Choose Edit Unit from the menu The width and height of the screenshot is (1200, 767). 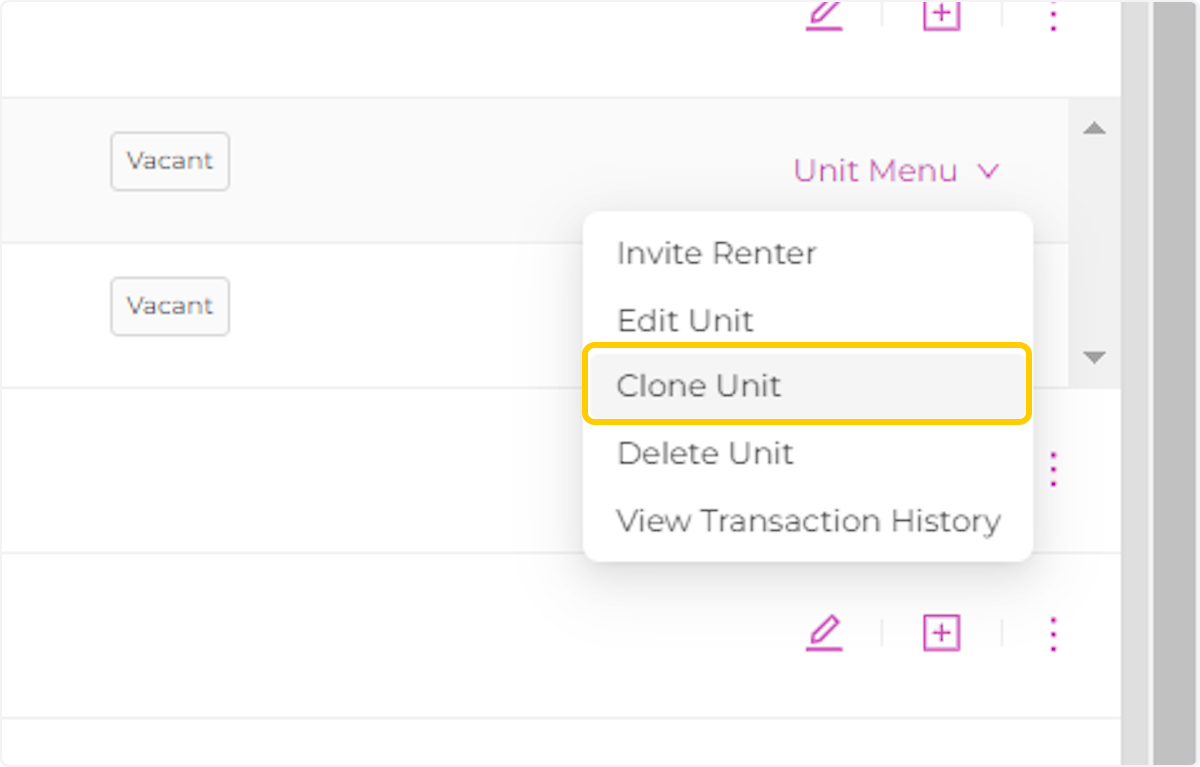[685, 320]
